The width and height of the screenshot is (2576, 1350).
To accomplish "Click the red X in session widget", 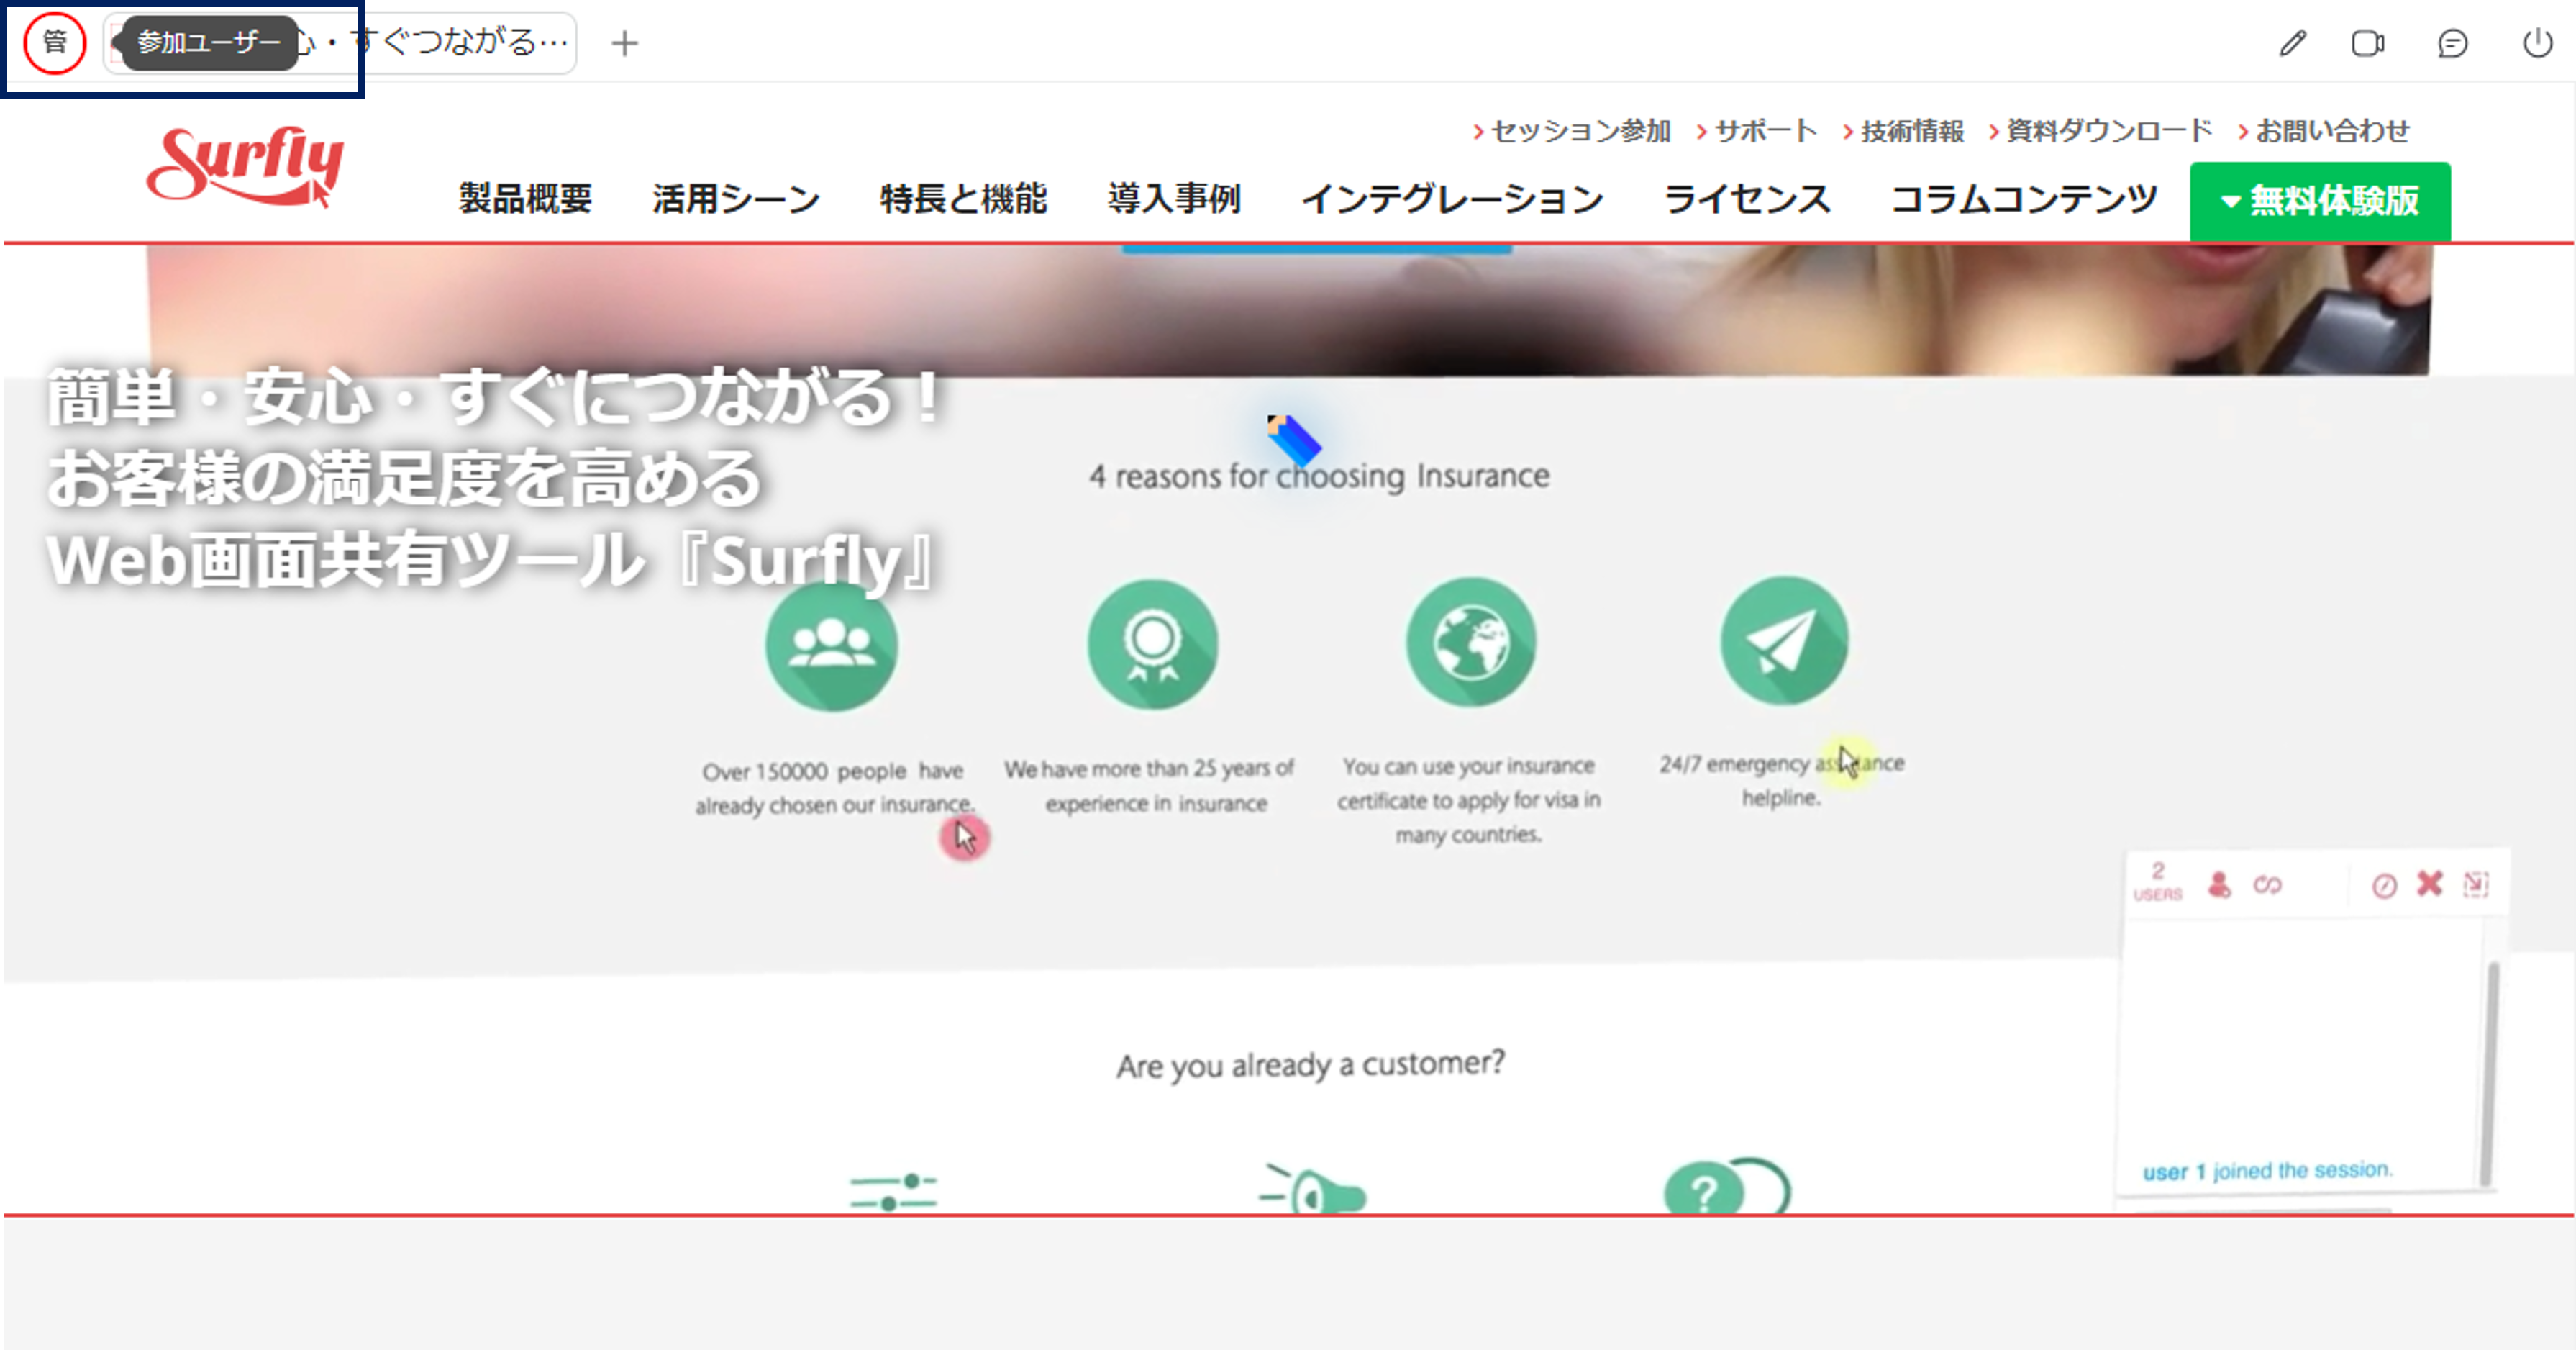I will click(x=2429, y=884).
